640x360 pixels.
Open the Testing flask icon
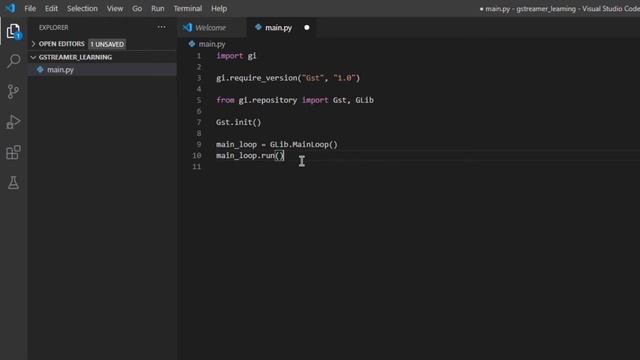13,183
